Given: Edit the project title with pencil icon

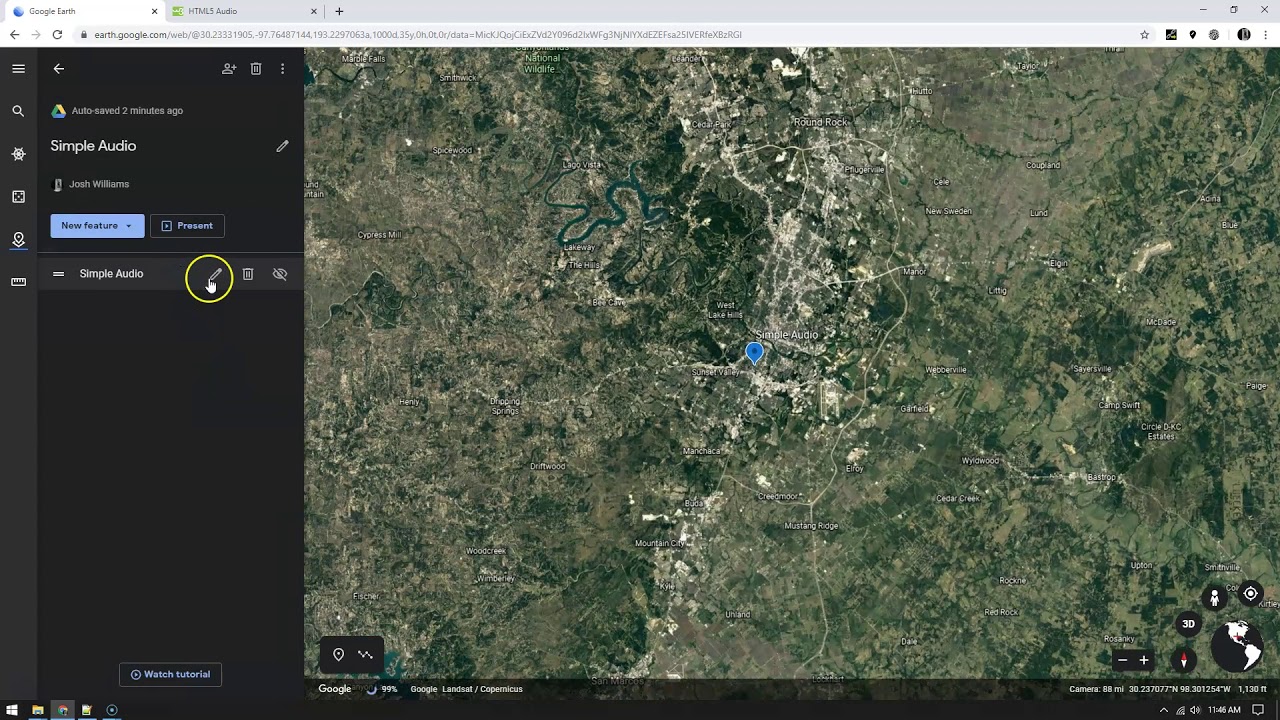Looking at the screenshot, I should click(x=282, y=146).
